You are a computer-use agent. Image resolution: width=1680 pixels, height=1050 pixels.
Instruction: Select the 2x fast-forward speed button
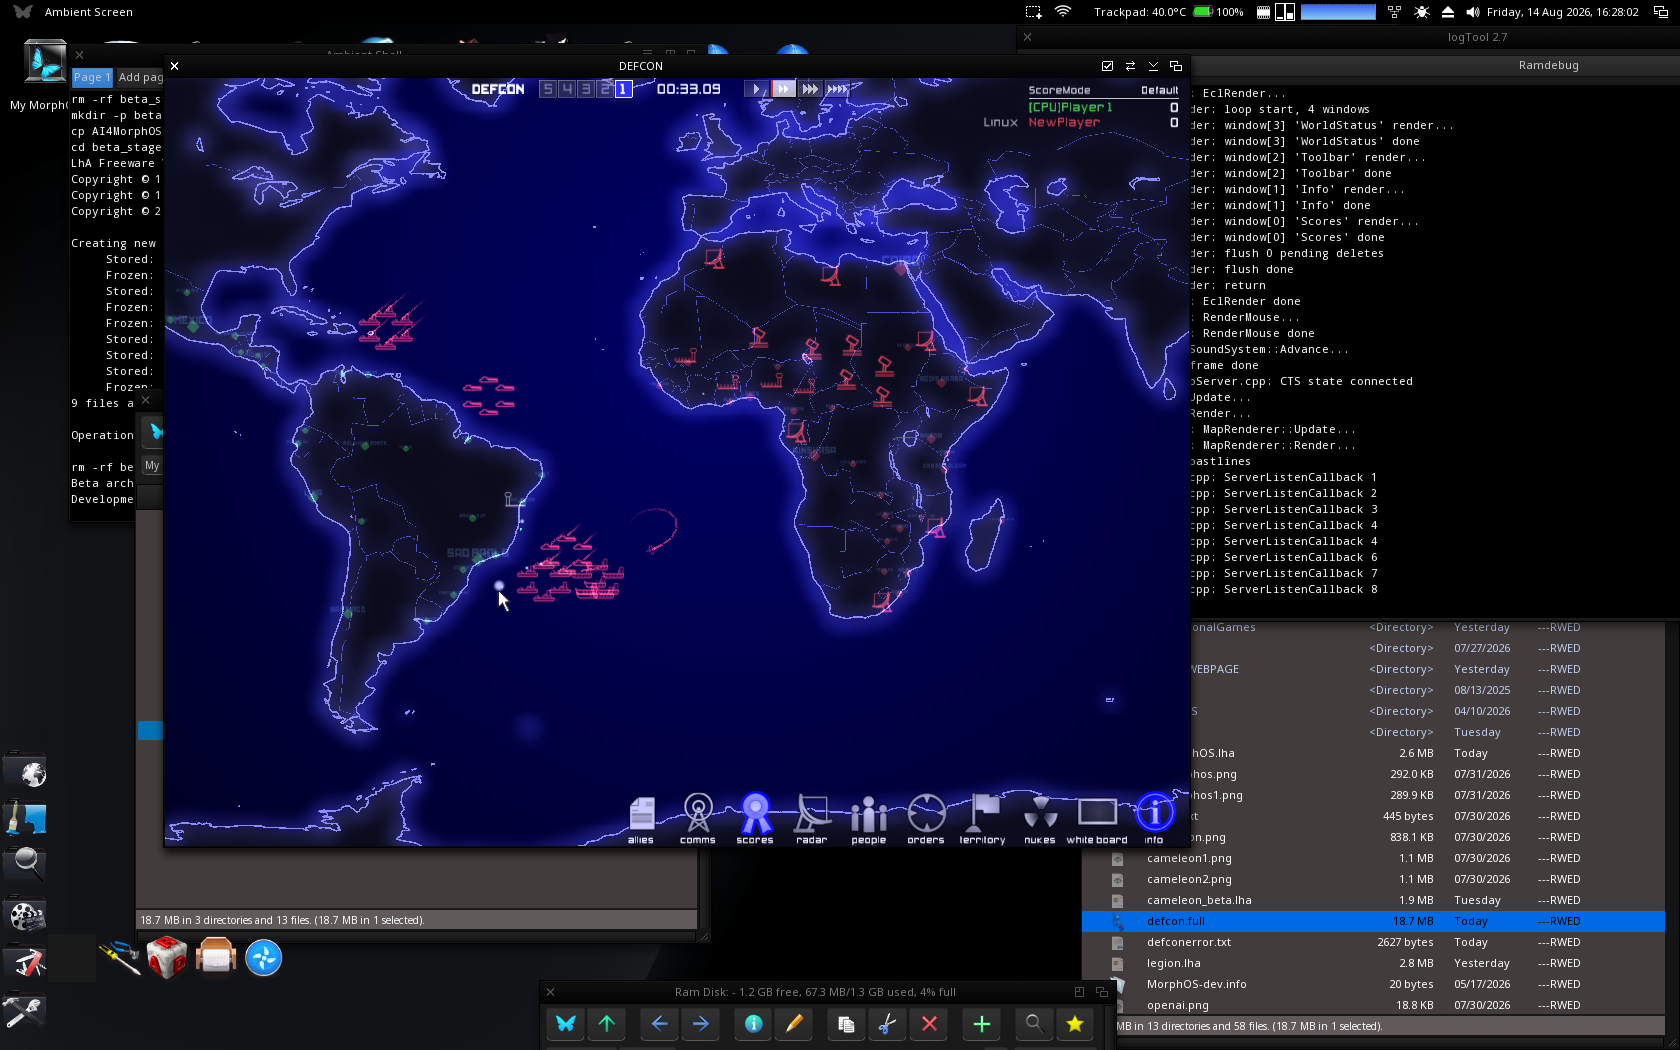tap(784, 89)
